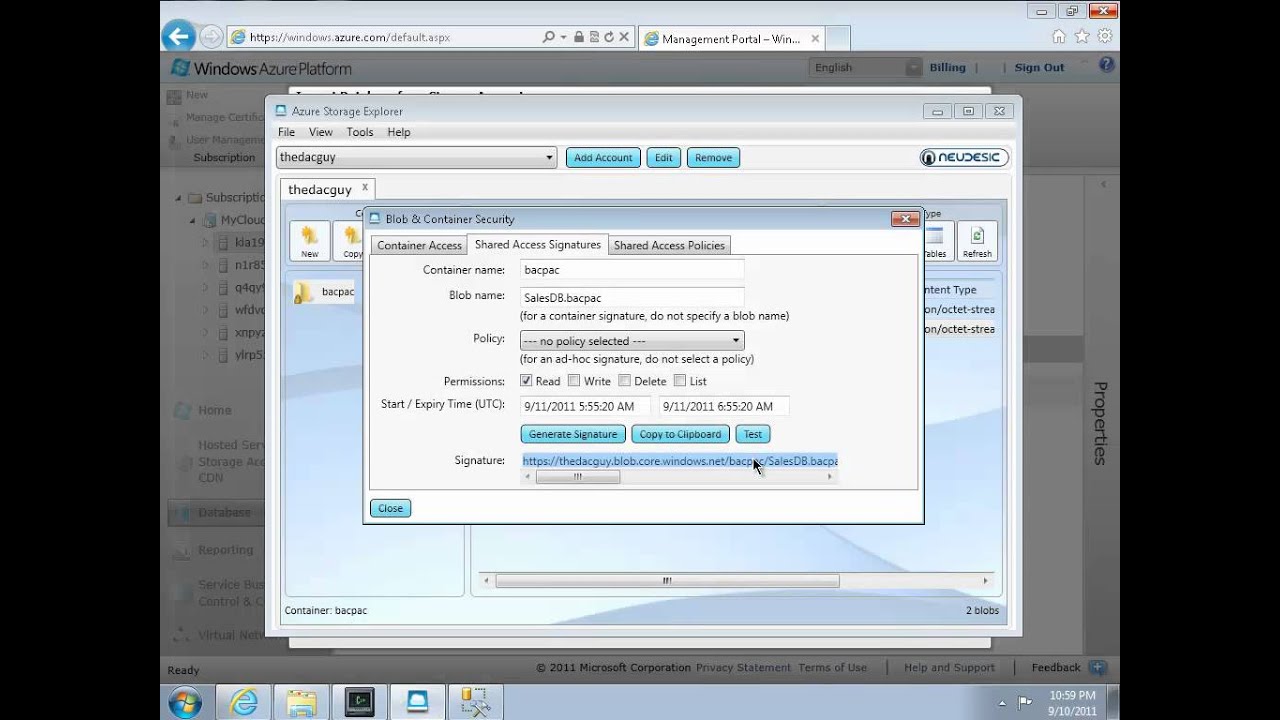The height and width of the screenshot is (720, 1280).
Task: Click the Sign Out link
Action: pyautogui.click(x=1039, y=67)
